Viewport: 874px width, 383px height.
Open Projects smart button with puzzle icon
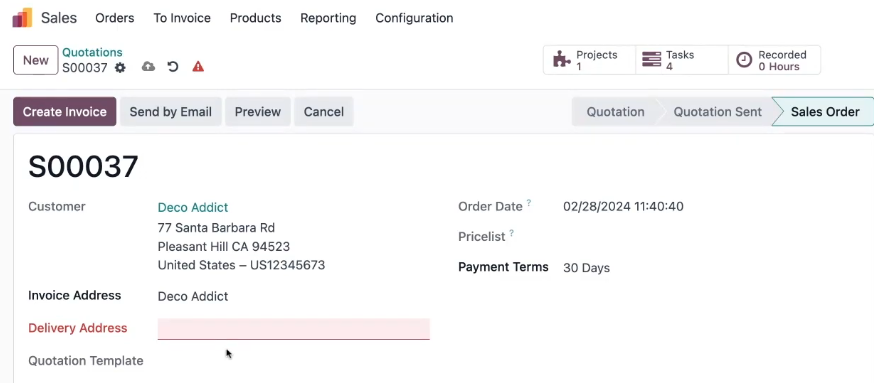click(589, 60)
